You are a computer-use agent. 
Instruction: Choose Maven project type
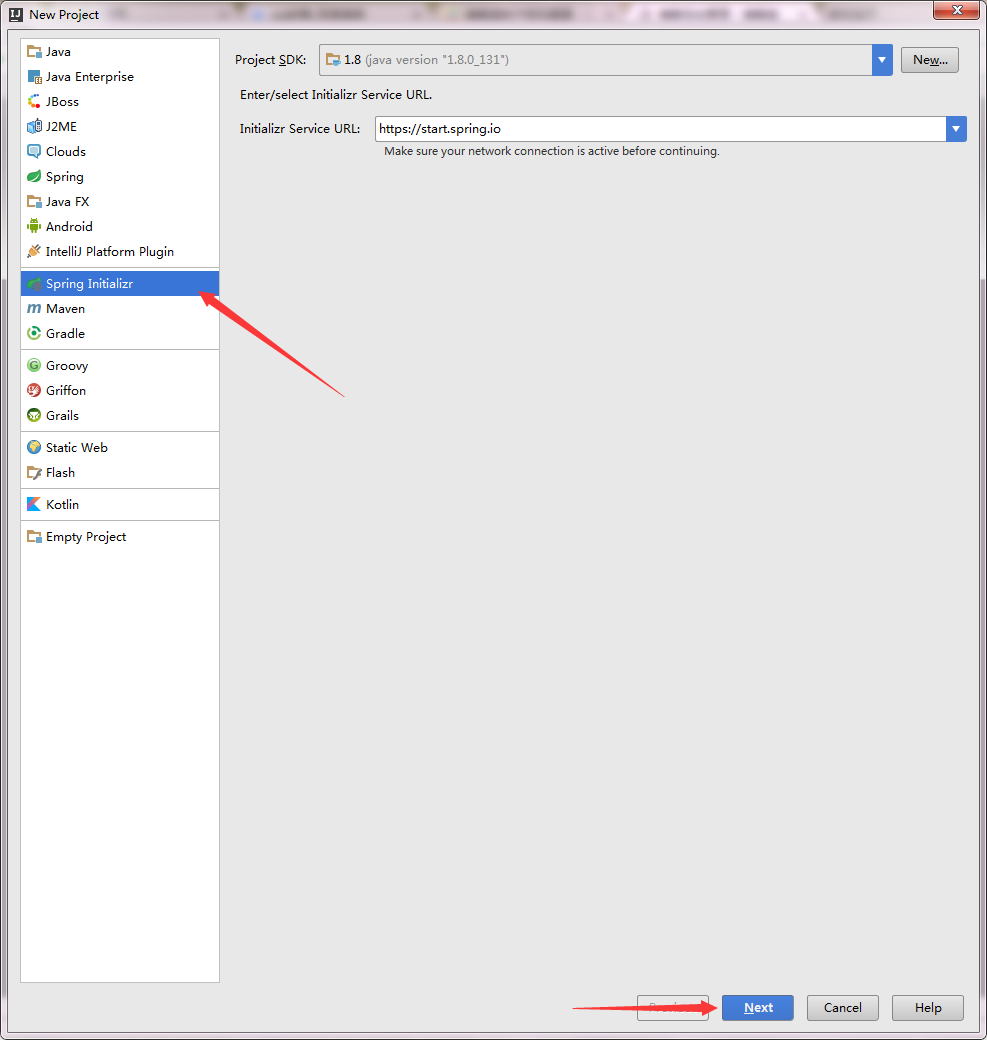click(x=120, y=308)
